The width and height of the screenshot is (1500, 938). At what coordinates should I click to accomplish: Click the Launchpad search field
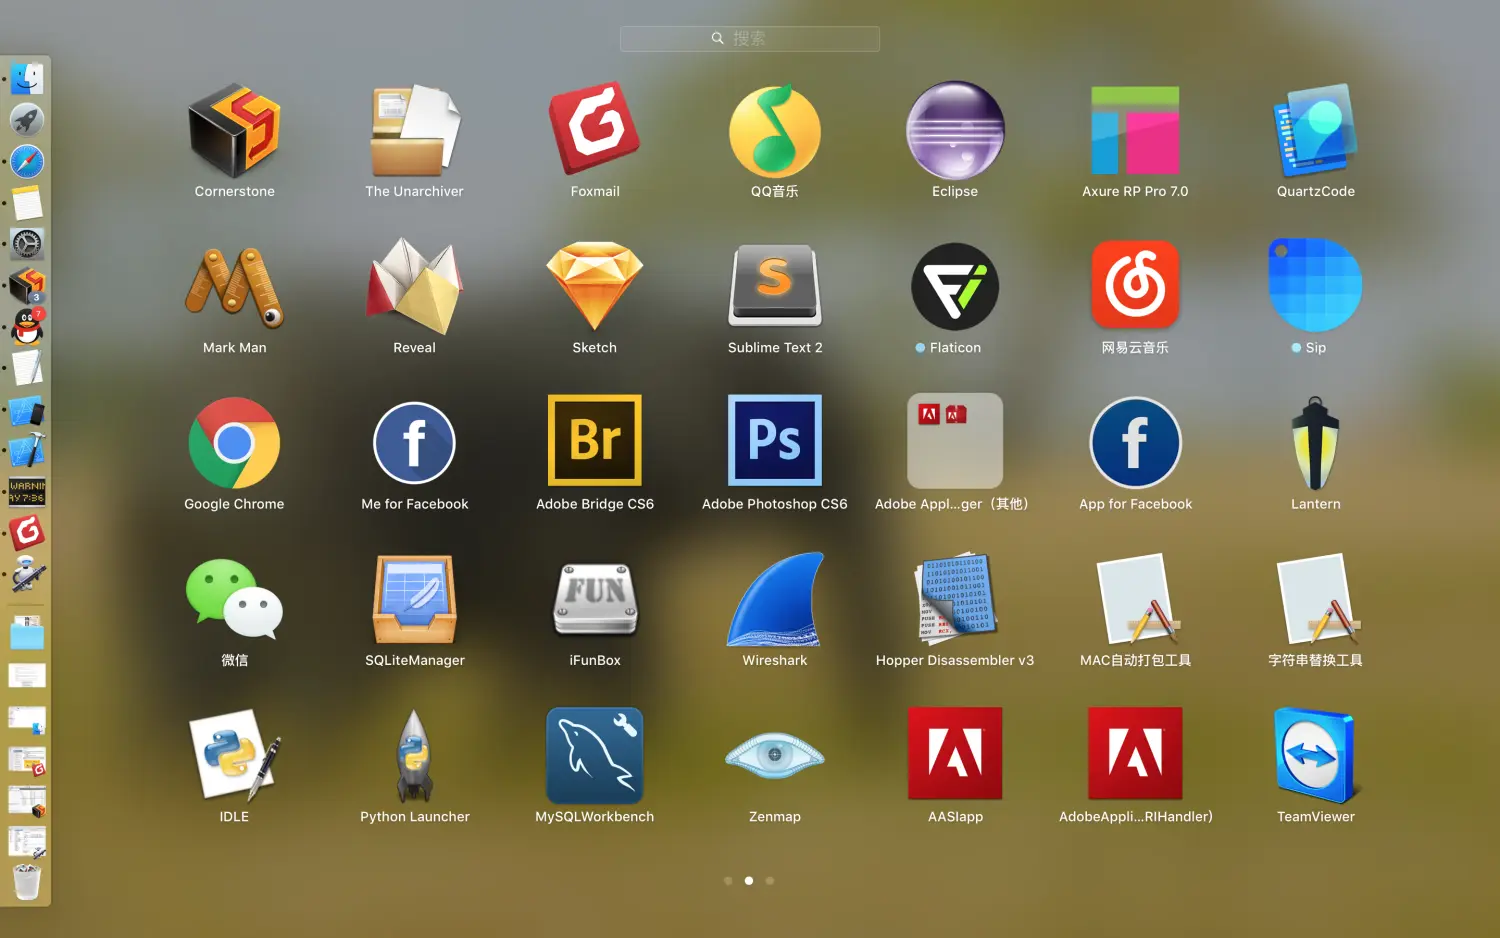750,38
